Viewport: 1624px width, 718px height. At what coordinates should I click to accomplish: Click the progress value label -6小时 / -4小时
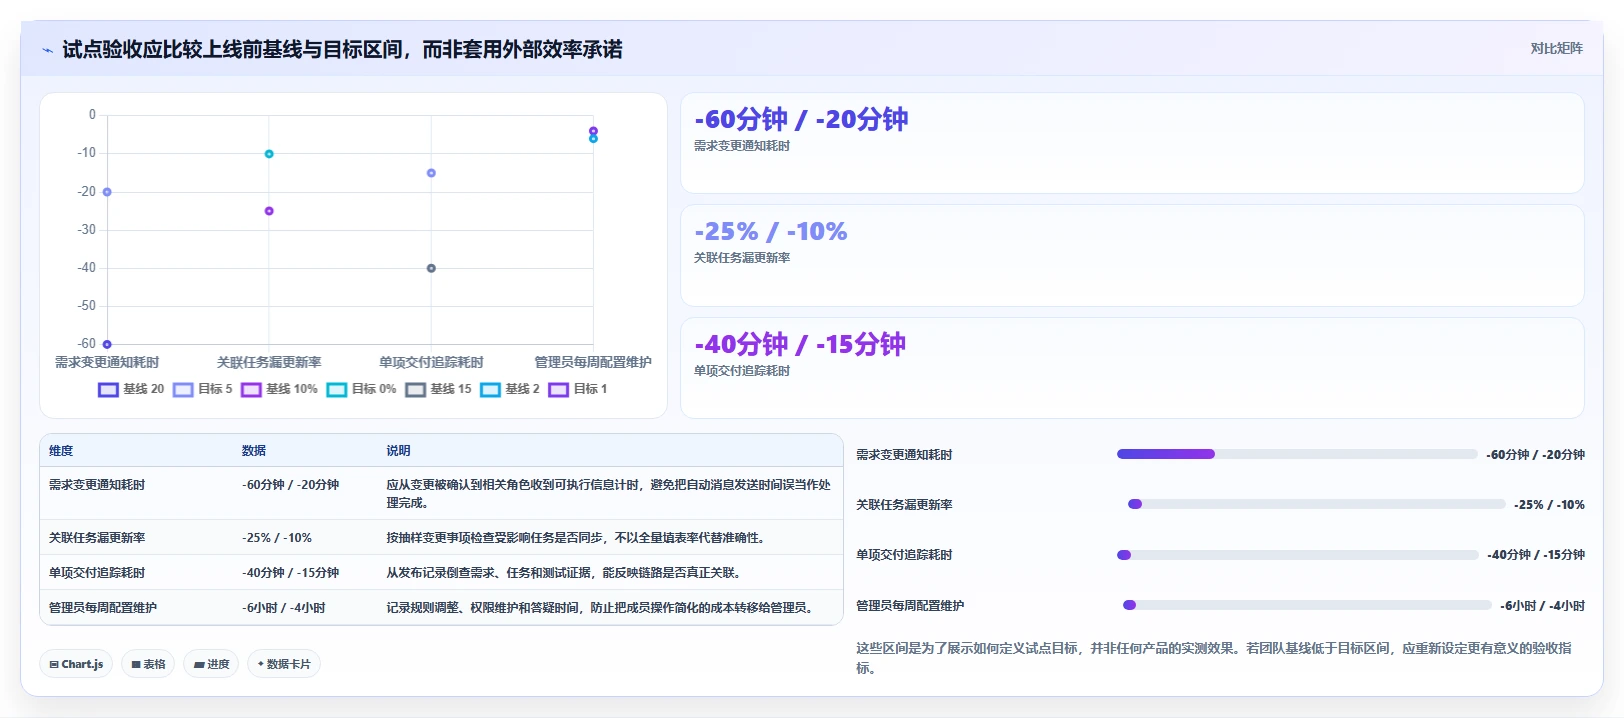click(x=1542, y=606)
